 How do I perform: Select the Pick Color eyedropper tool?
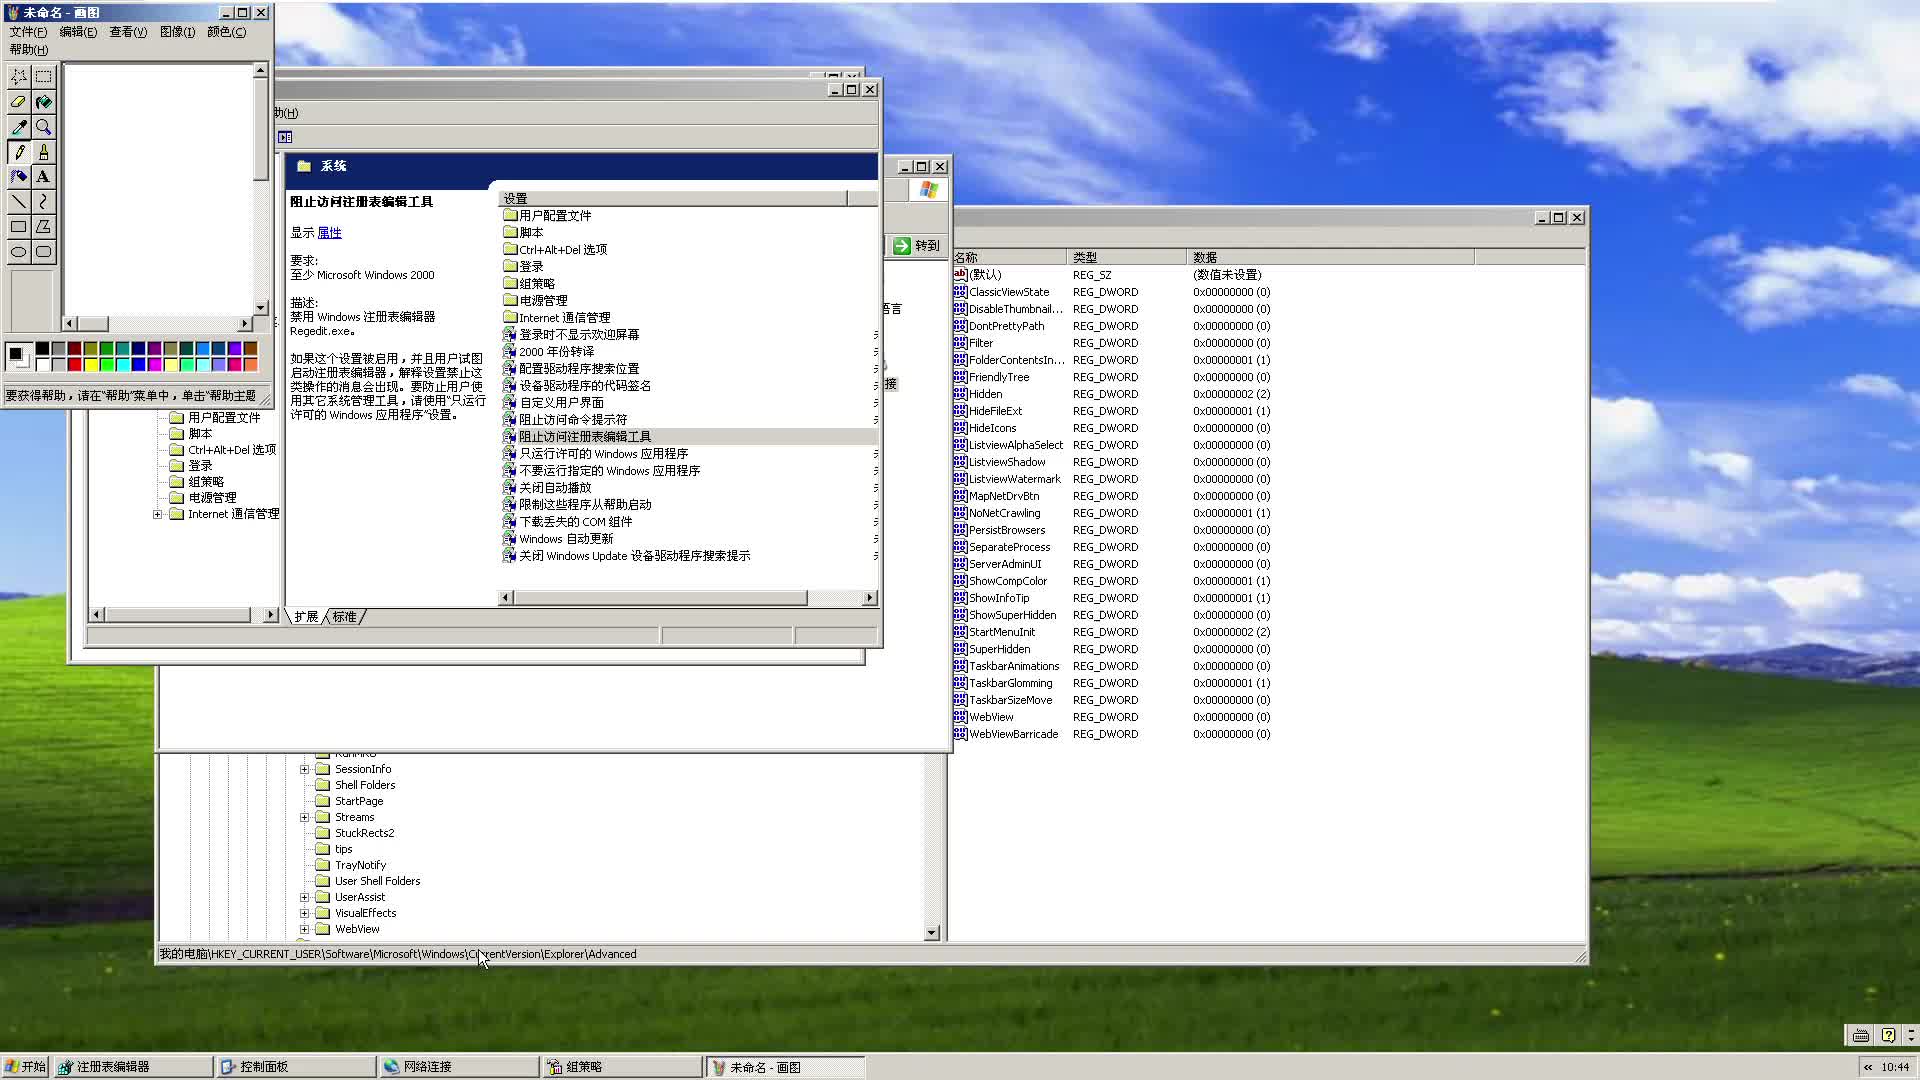click(x=18, y=126)
